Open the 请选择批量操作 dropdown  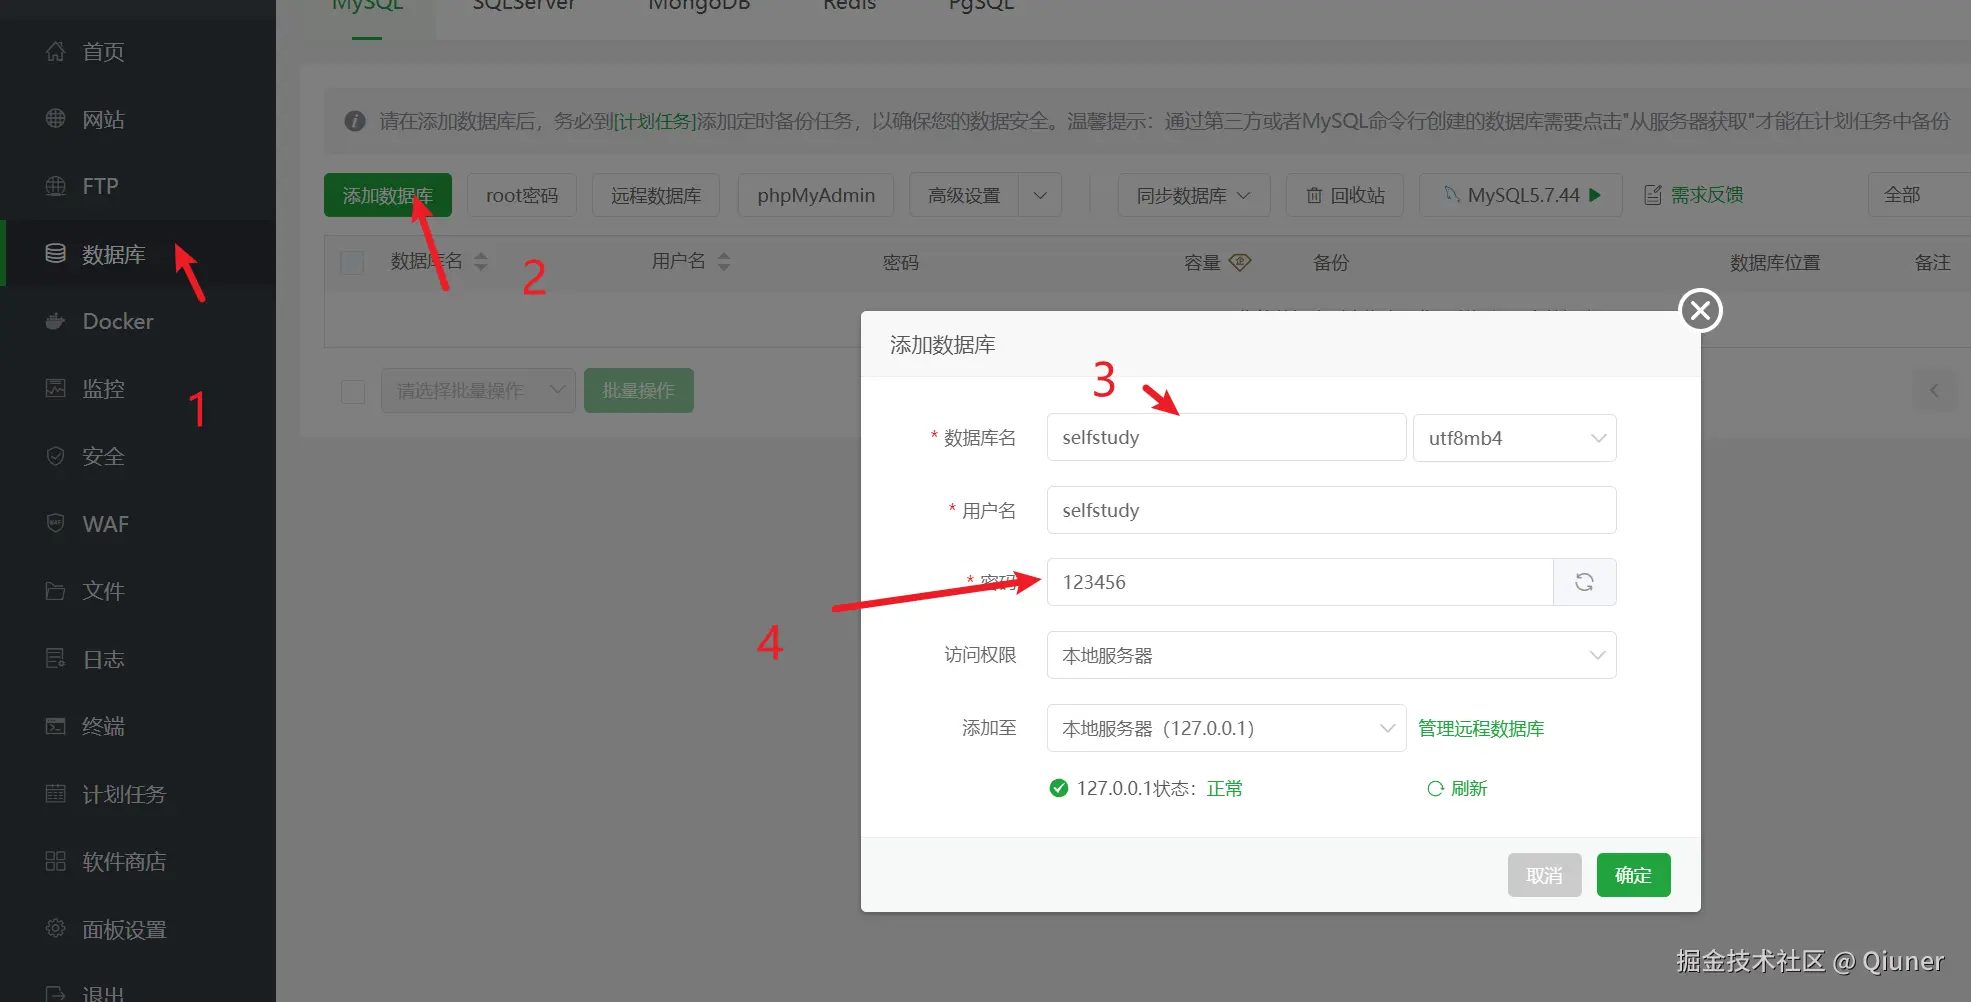[478, 391]
